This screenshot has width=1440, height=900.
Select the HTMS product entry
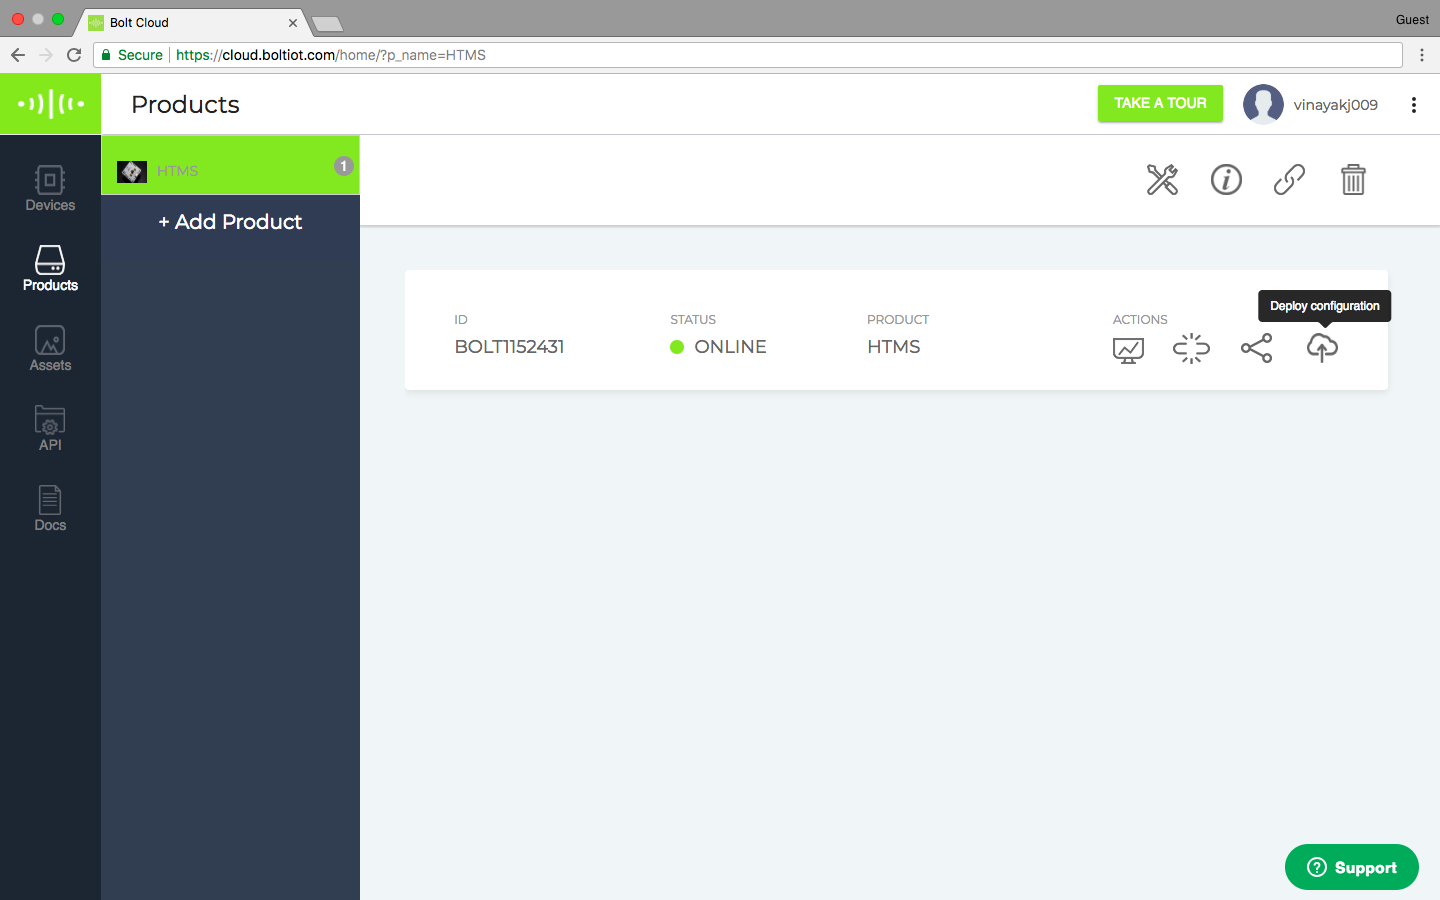pyautogui.click(x=230, y=170)
